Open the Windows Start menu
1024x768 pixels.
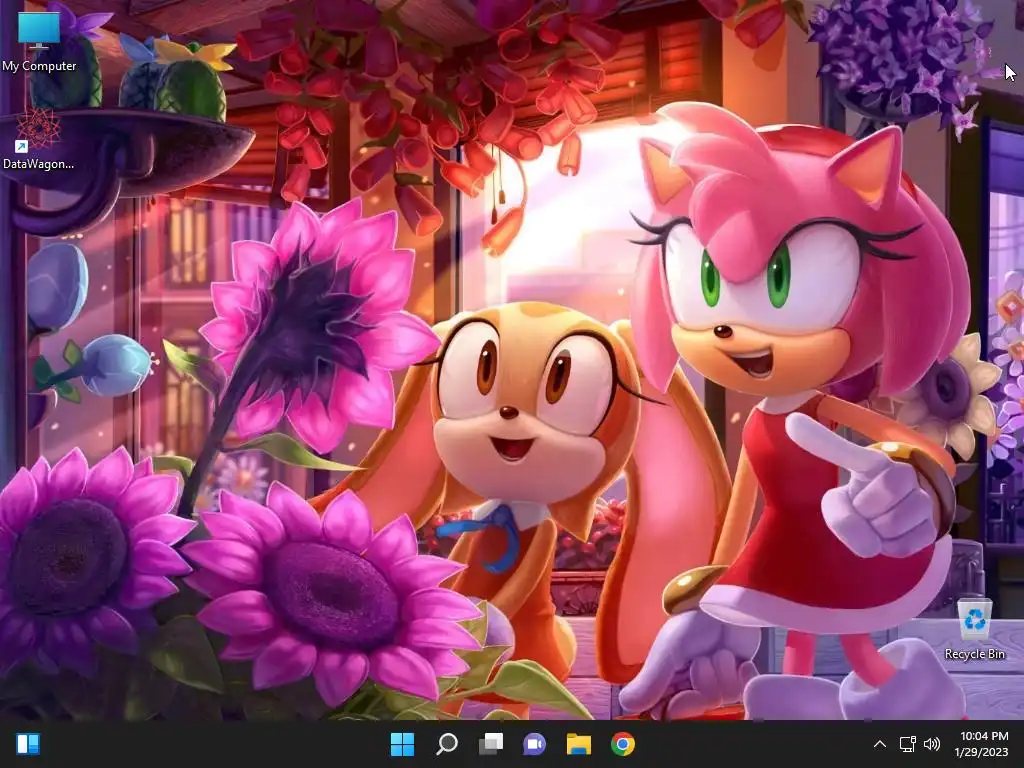click(402, 744)
